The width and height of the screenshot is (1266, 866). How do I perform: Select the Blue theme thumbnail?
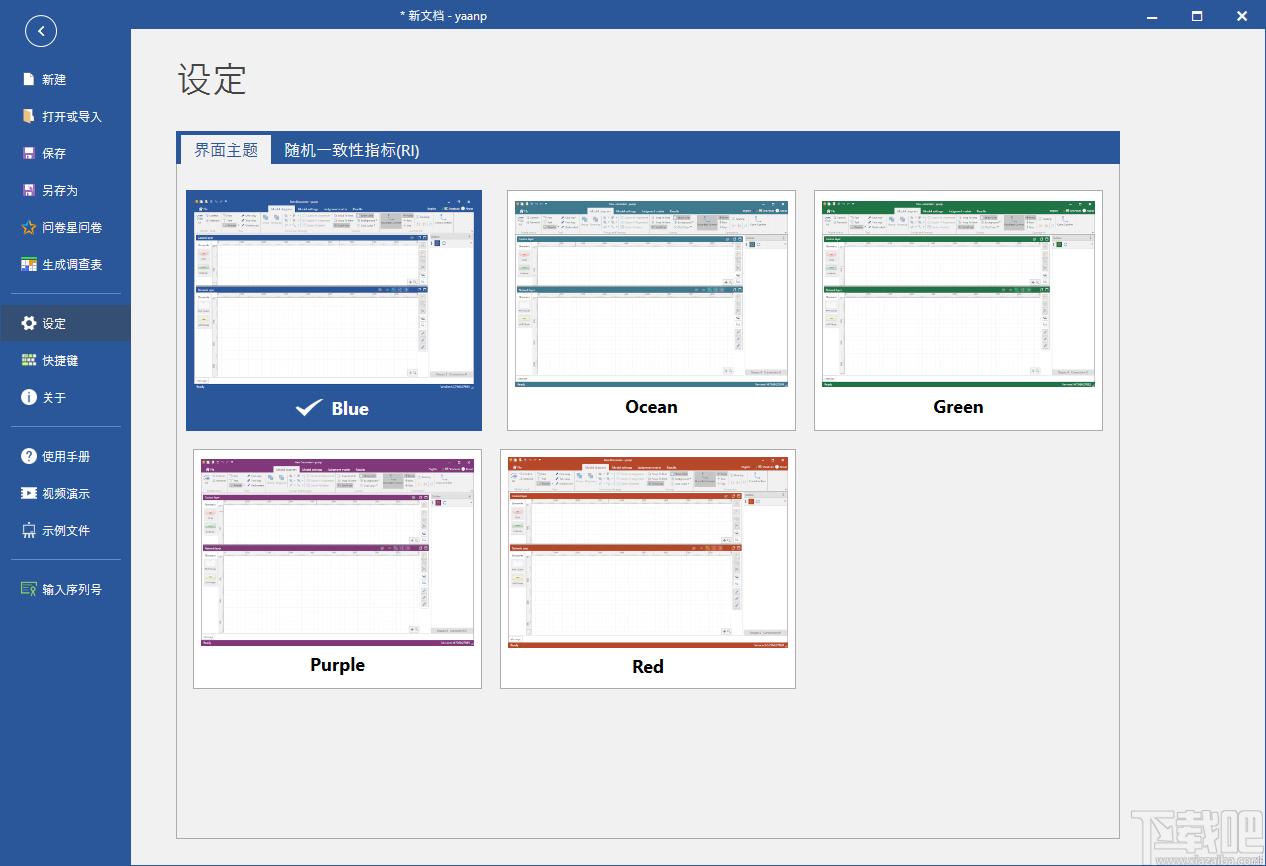coord(334,310)
